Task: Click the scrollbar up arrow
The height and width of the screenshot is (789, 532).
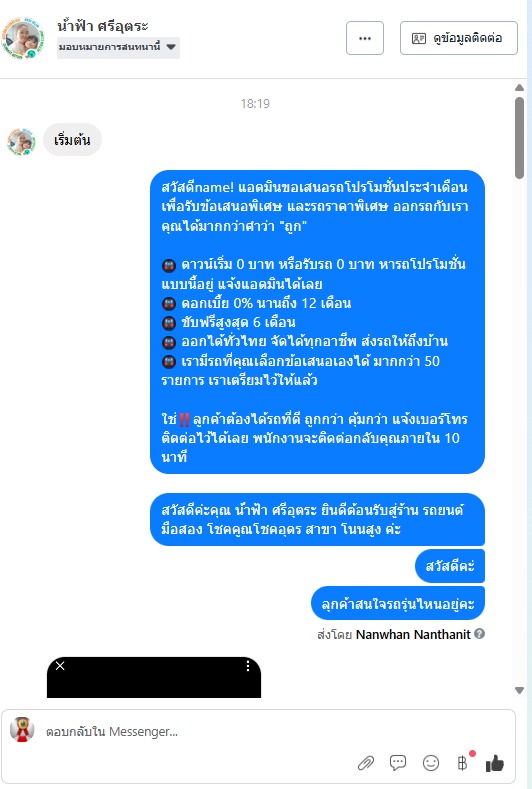Action: coord(519,88)
